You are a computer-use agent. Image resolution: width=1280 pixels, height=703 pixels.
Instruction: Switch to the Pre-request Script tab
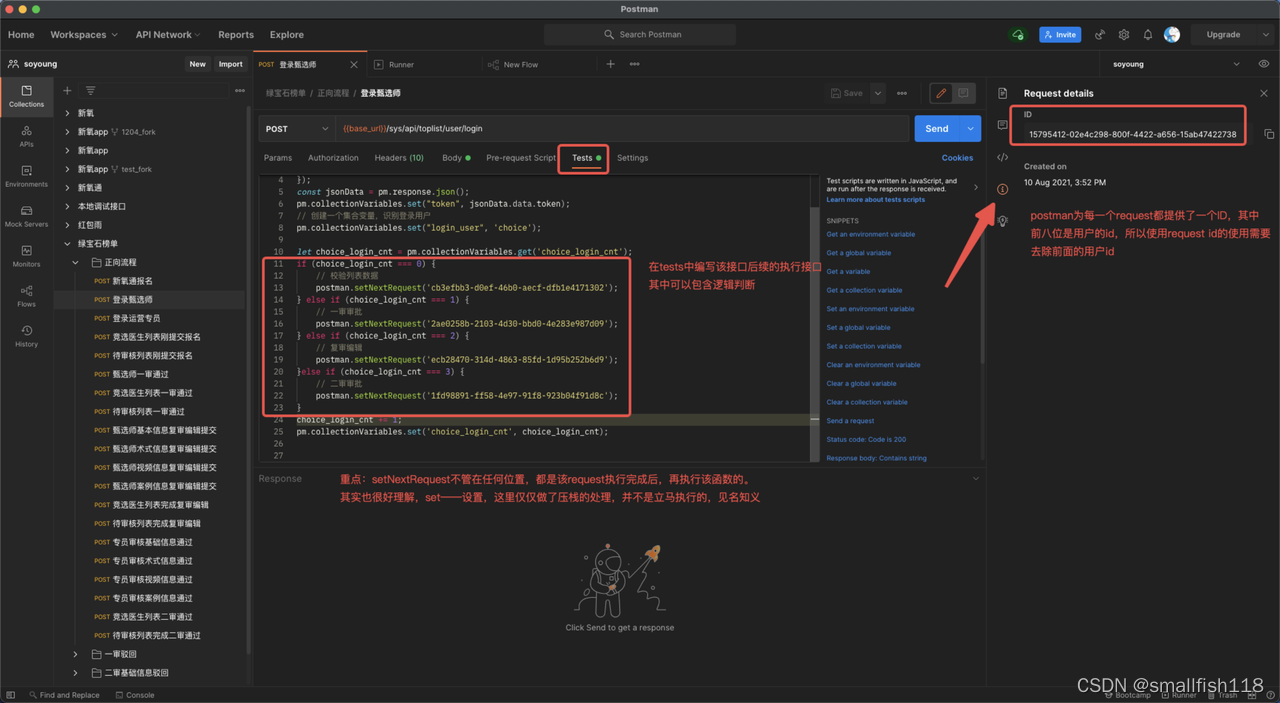coord(521,158)
